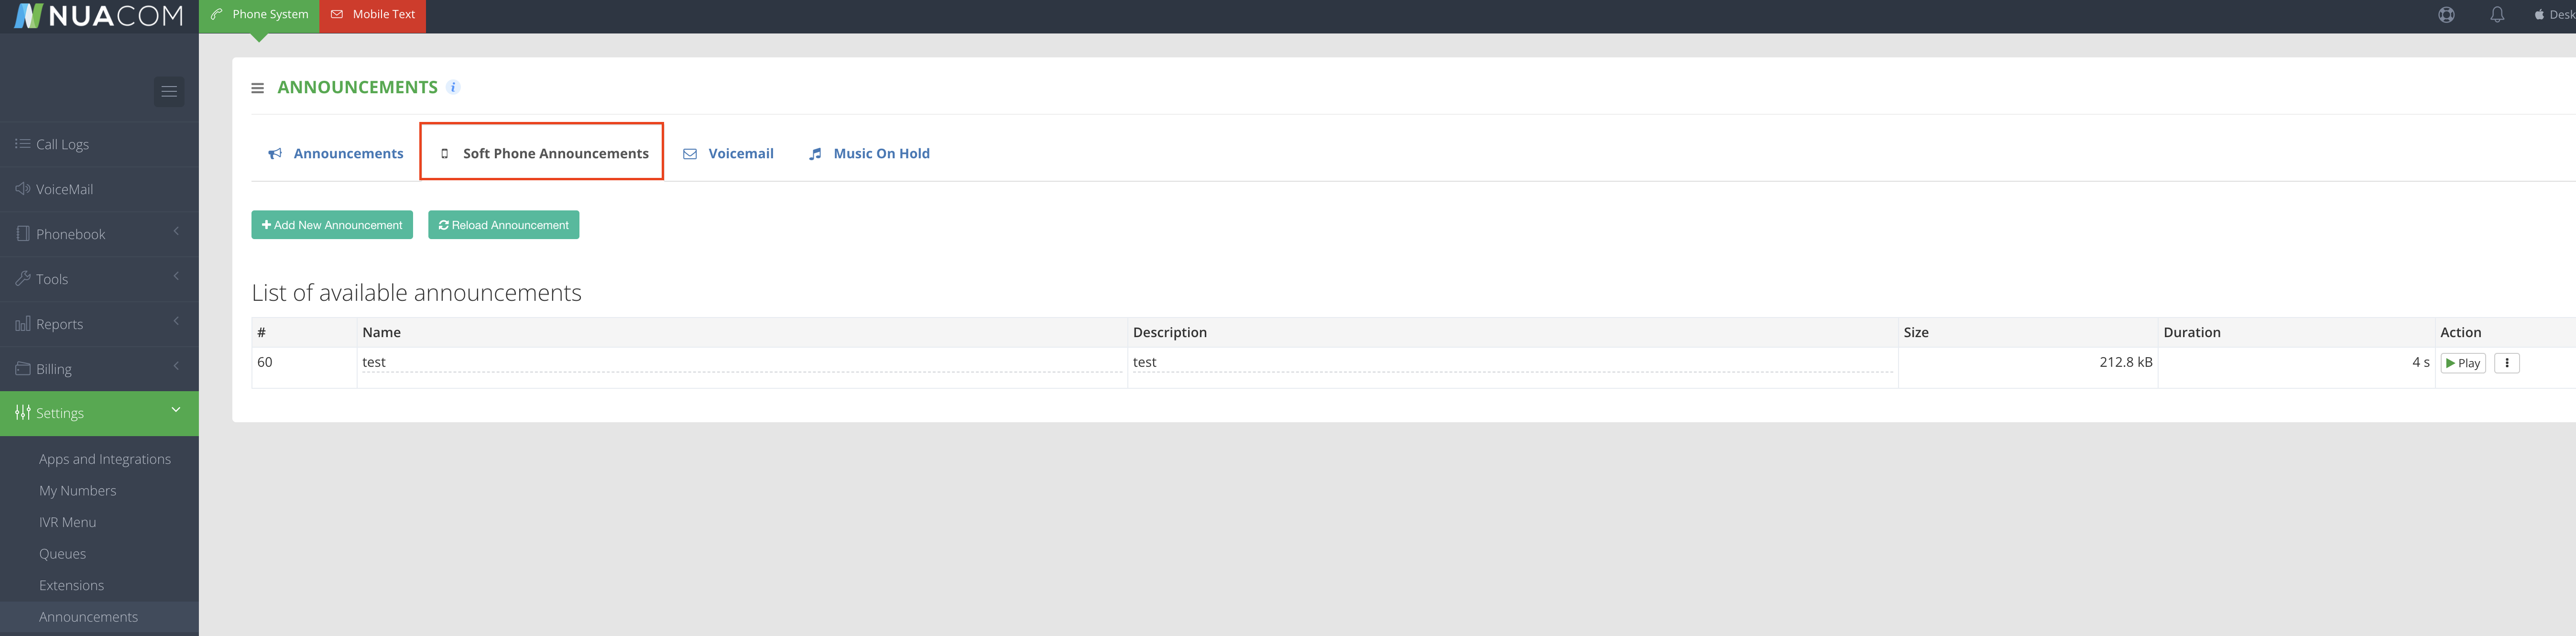Open the Phonebook menu item
2576x636 pixels.
[99, 234]
